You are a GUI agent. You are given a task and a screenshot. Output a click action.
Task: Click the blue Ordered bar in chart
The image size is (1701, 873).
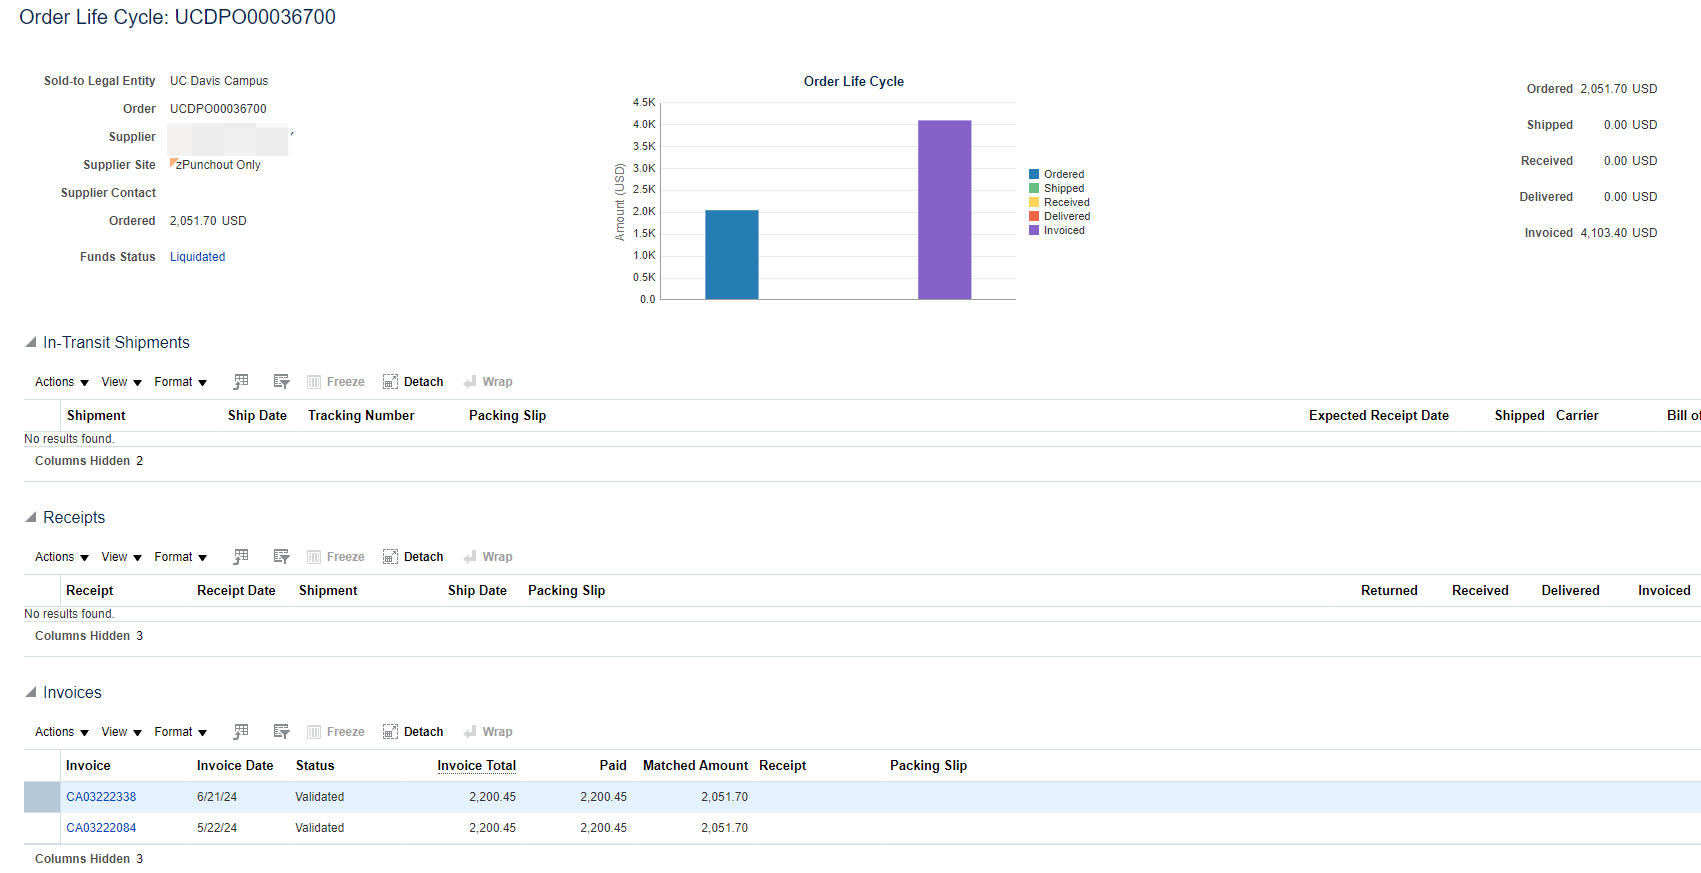(732, 255)
